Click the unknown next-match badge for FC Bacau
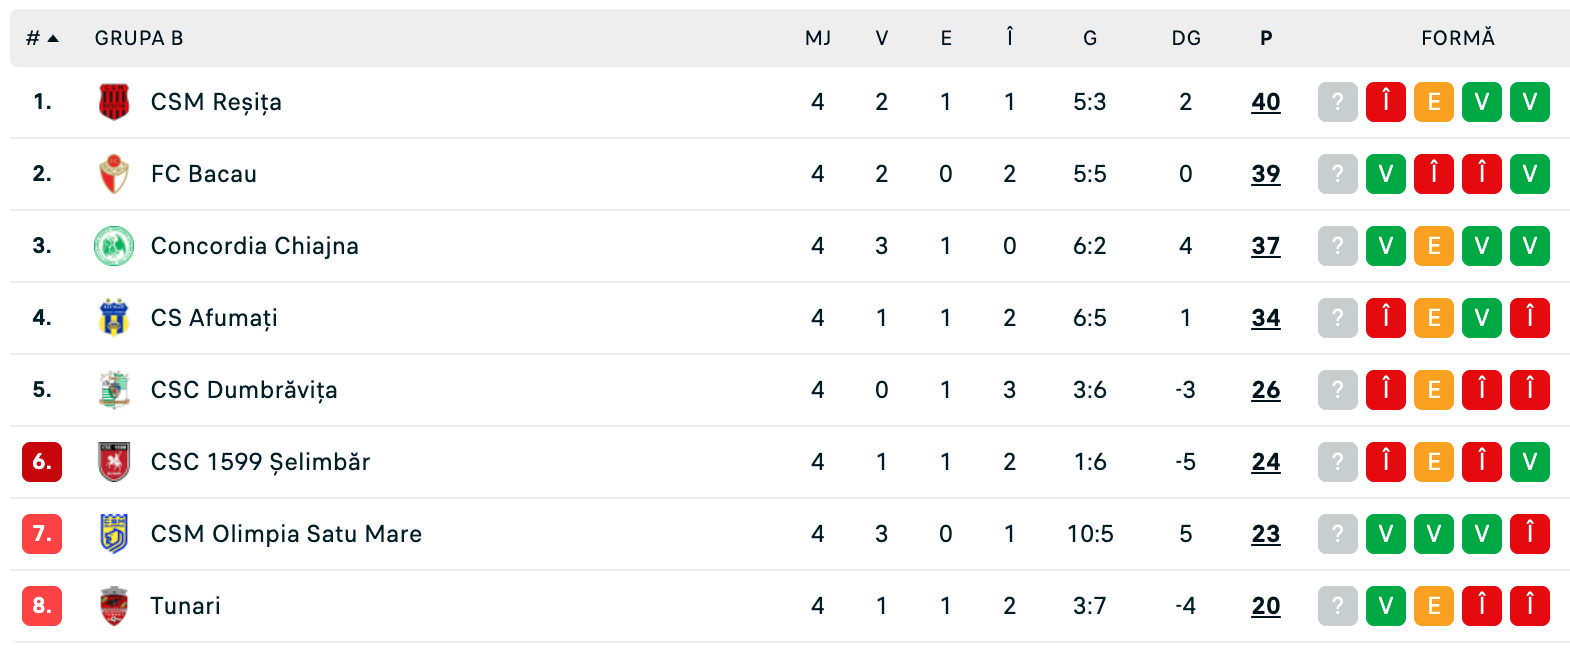Viewport: 1570px width, 648px height. 1337,174
